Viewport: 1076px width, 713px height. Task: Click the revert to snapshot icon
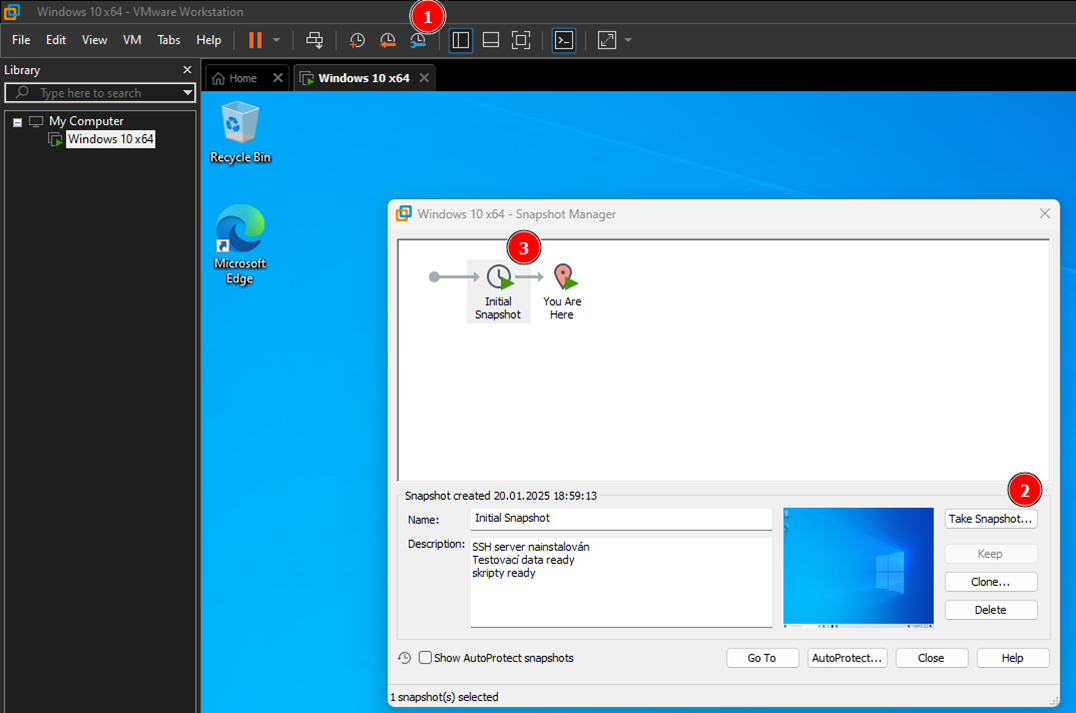[387, 40]
